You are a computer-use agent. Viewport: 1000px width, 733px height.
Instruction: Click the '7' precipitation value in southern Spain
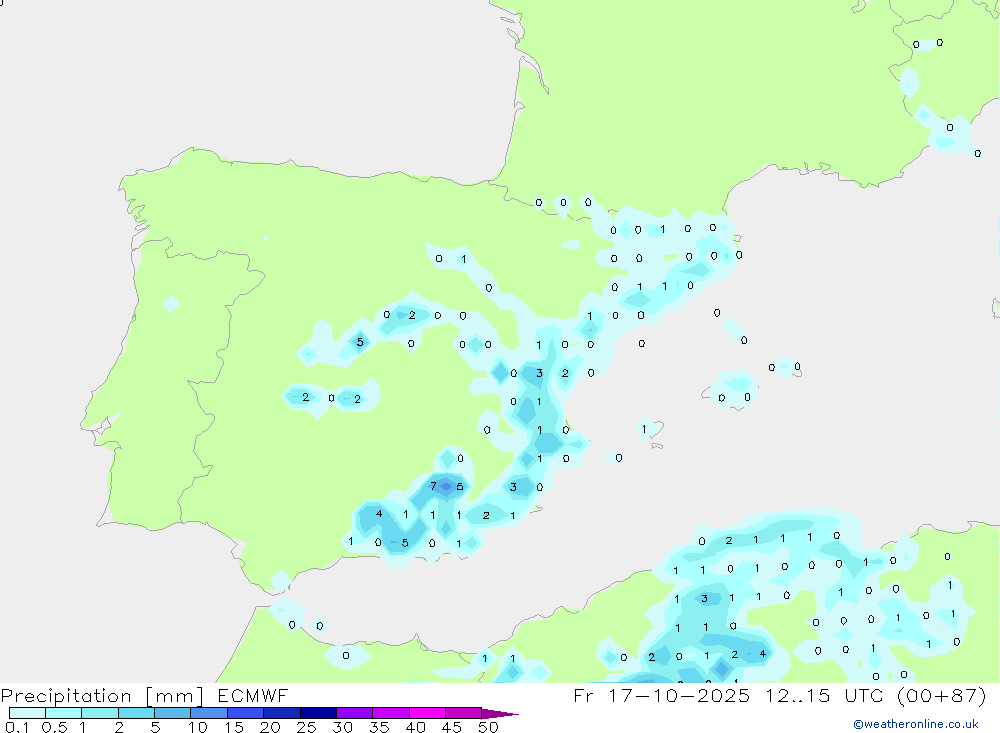pos(433,486)
